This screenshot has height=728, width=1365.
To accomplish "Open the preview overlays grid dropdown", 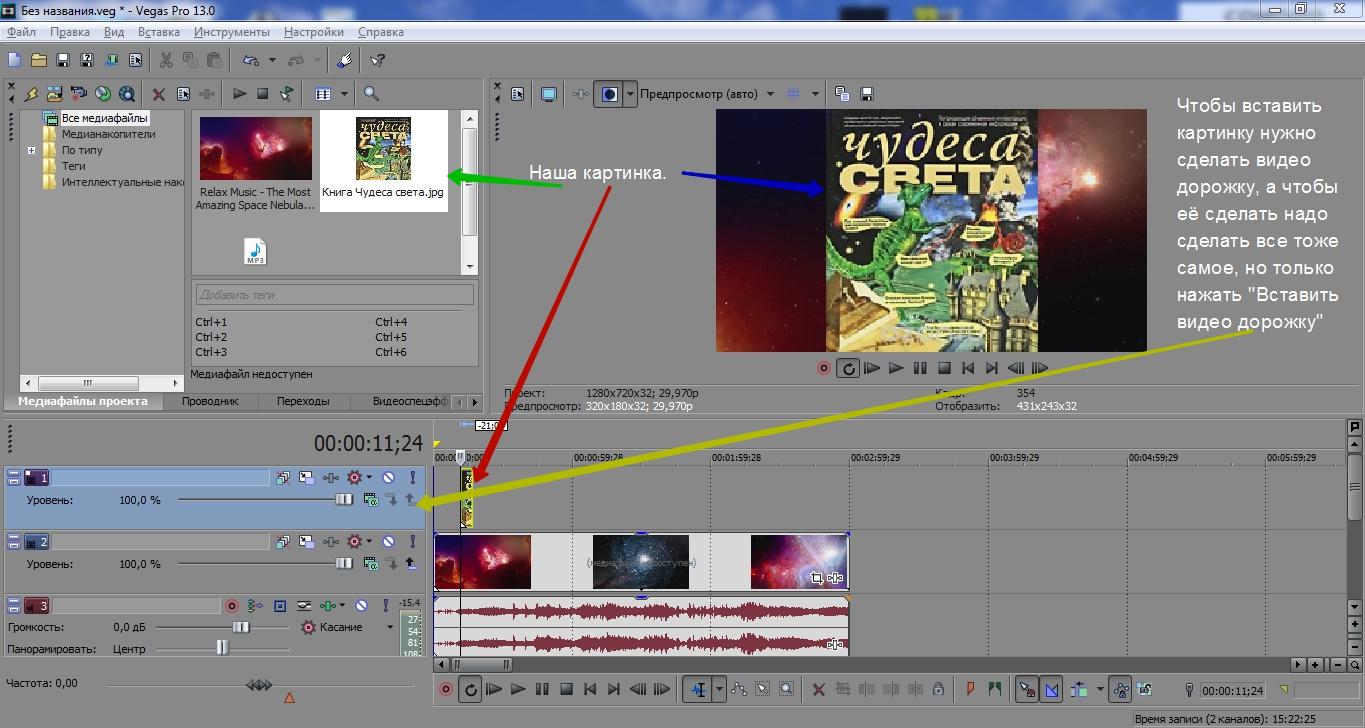I will pos(815,94).
